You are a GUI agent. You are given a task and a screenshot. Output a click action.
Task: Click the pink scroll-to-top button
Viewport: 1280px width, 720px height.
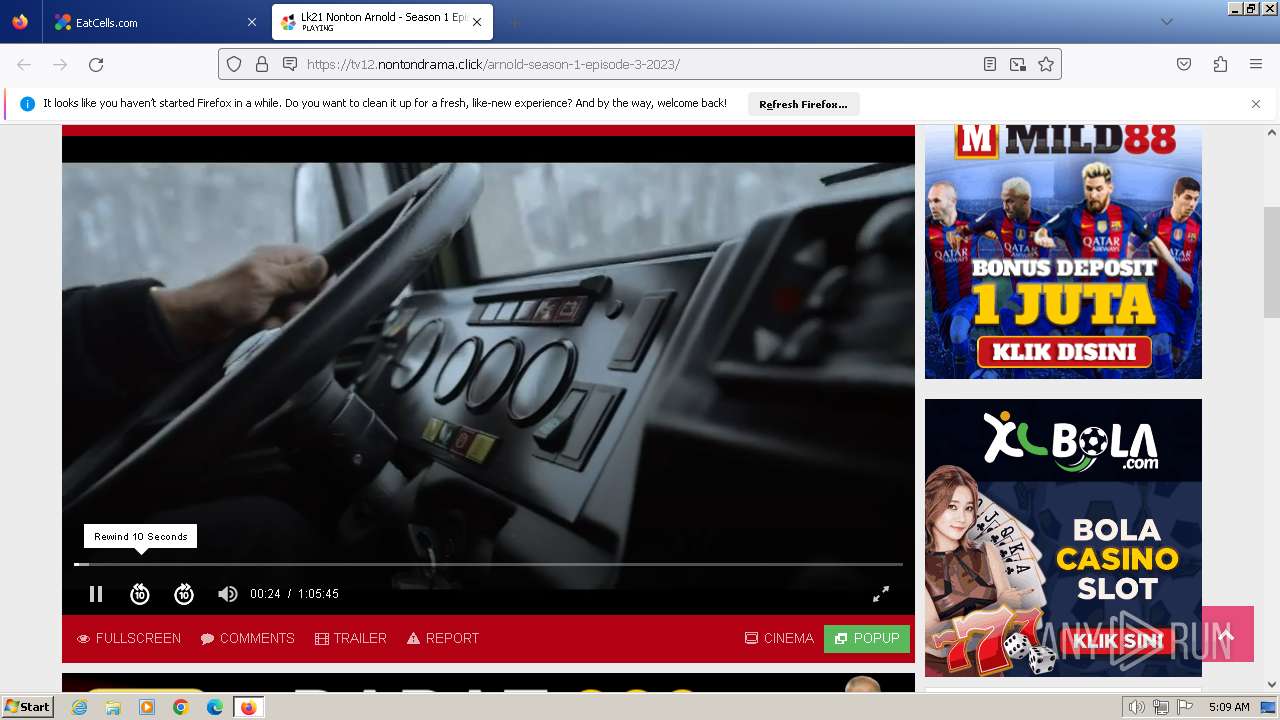click(1227, 634)
